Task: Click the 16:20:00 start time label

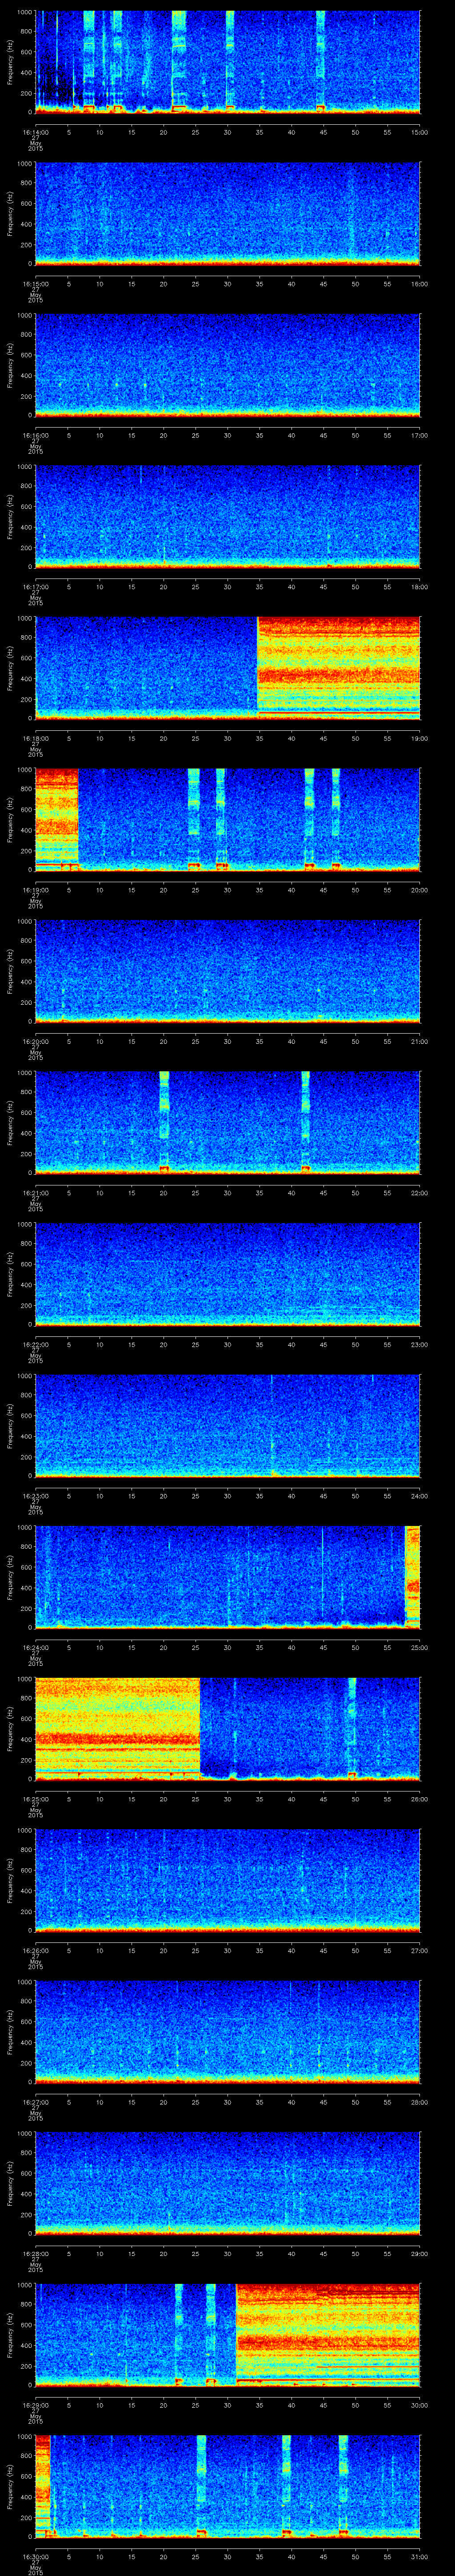Action: pyautogui.click(x=35, y=1041)
